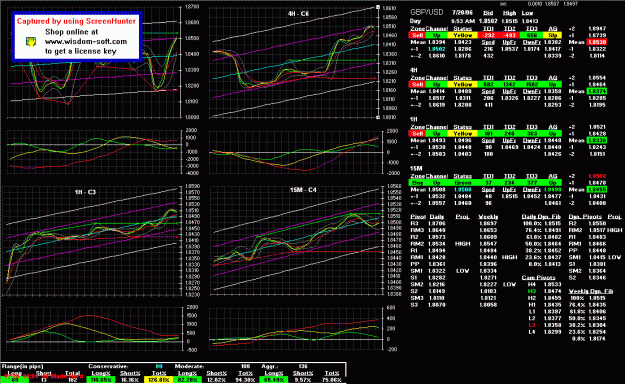Click the High column header beside Bid

tap(509, 13)
